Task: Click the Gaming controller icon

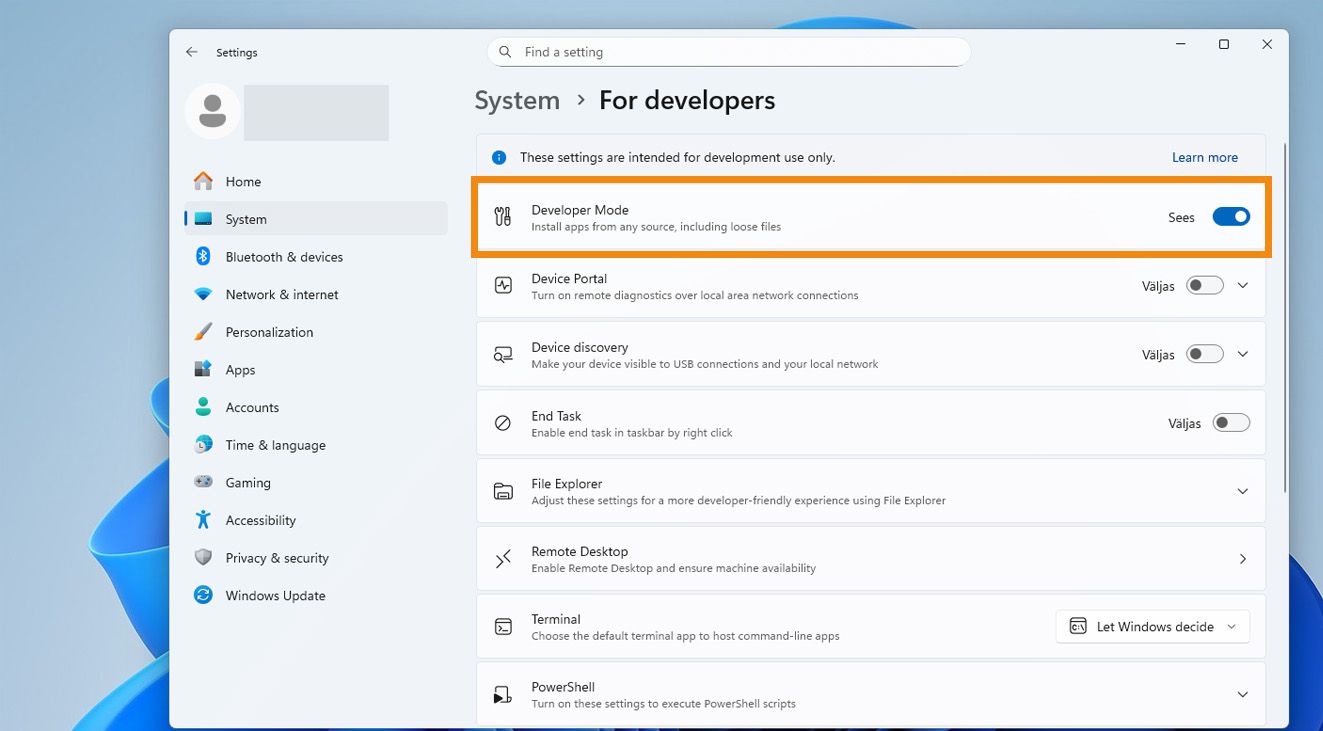Action: point(203,483)
